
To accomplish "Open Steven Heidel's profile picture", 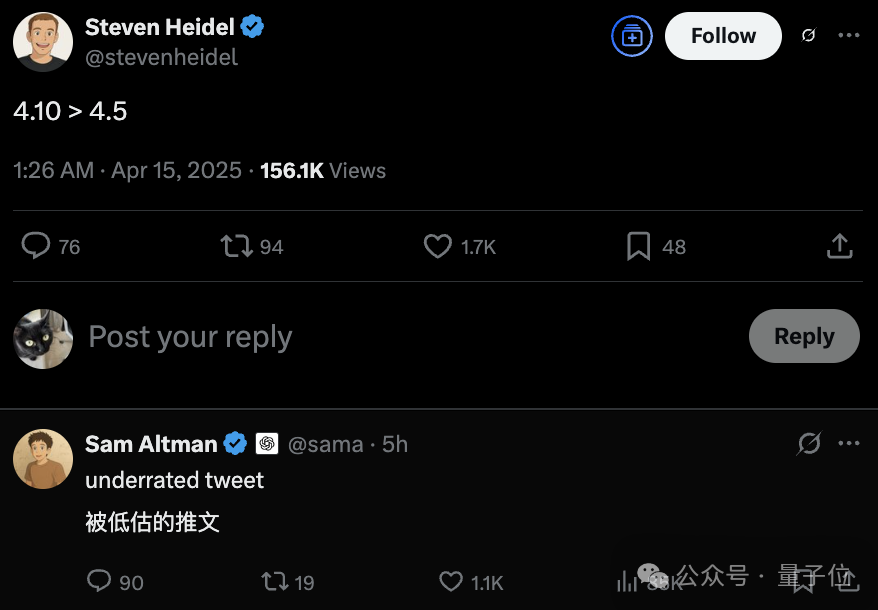I will (x=42, y=42).
